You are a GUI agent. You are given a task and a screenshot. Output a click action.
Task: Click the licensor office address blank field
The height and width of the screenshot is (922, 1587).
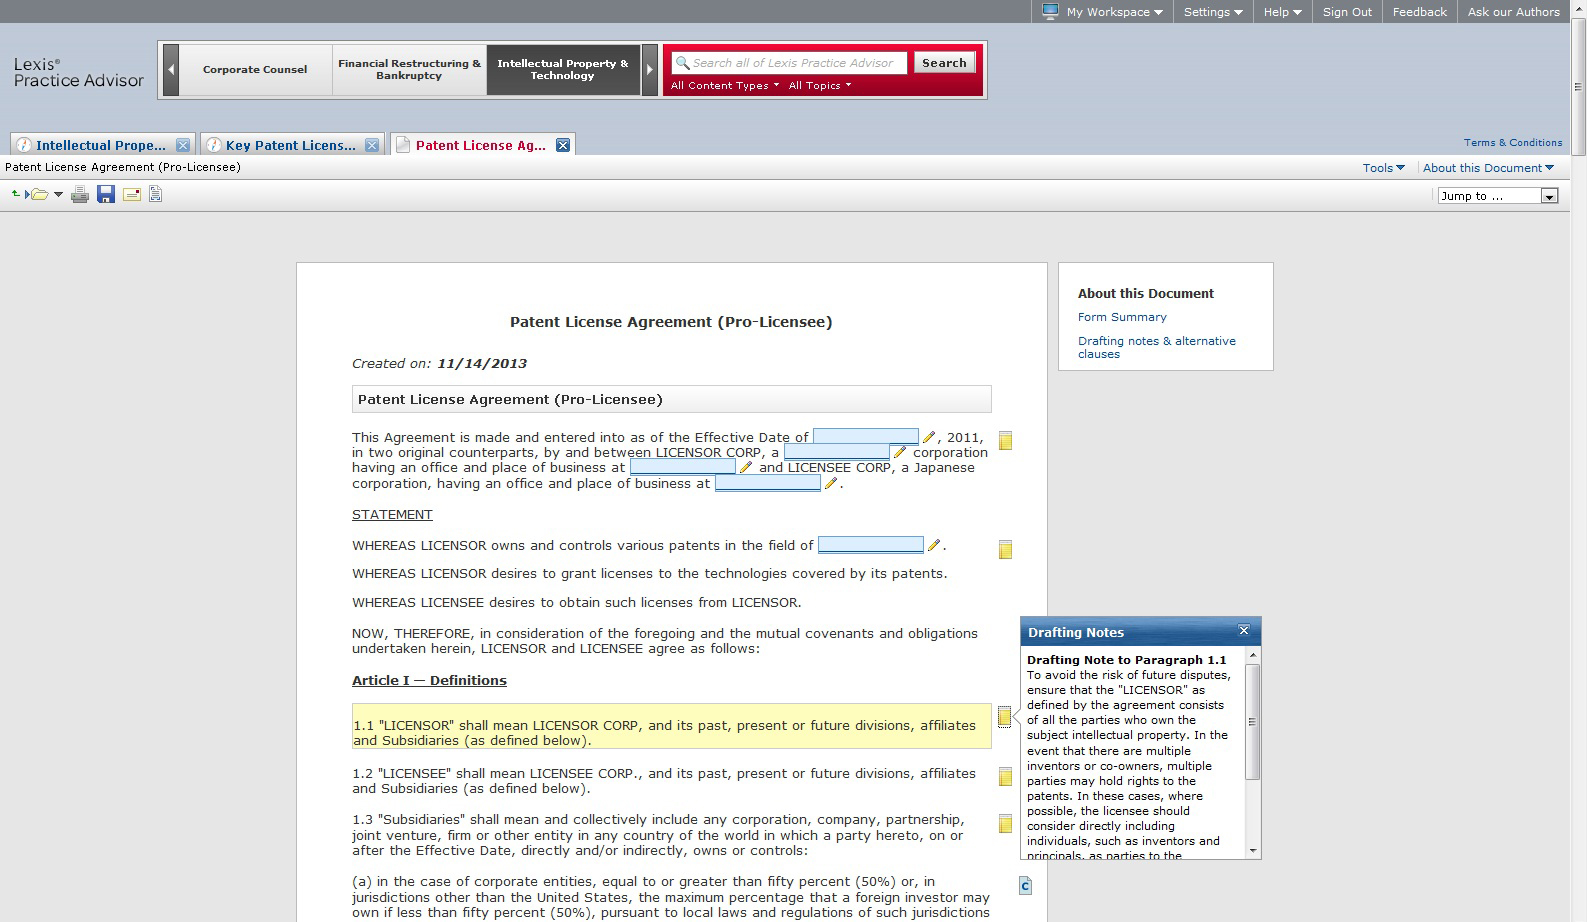click(683, 467)
